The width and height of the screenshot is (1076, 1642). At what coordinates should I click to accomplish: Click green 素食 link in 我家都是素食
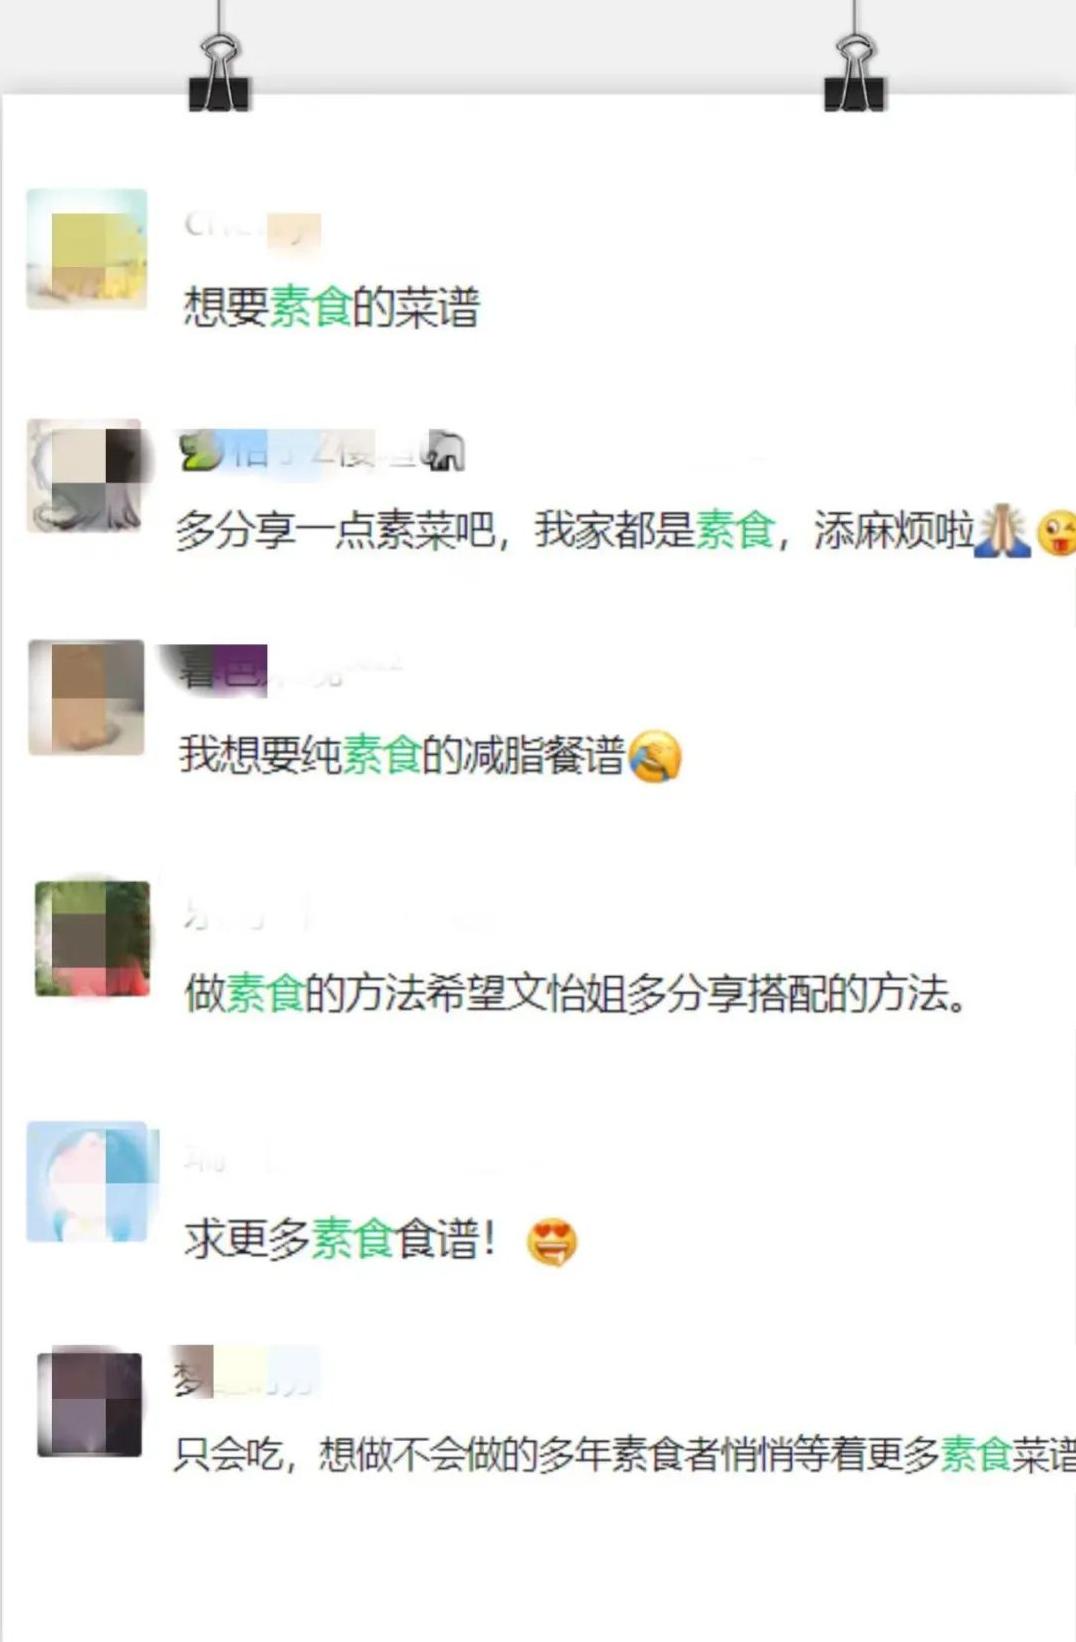coord(735,530)
